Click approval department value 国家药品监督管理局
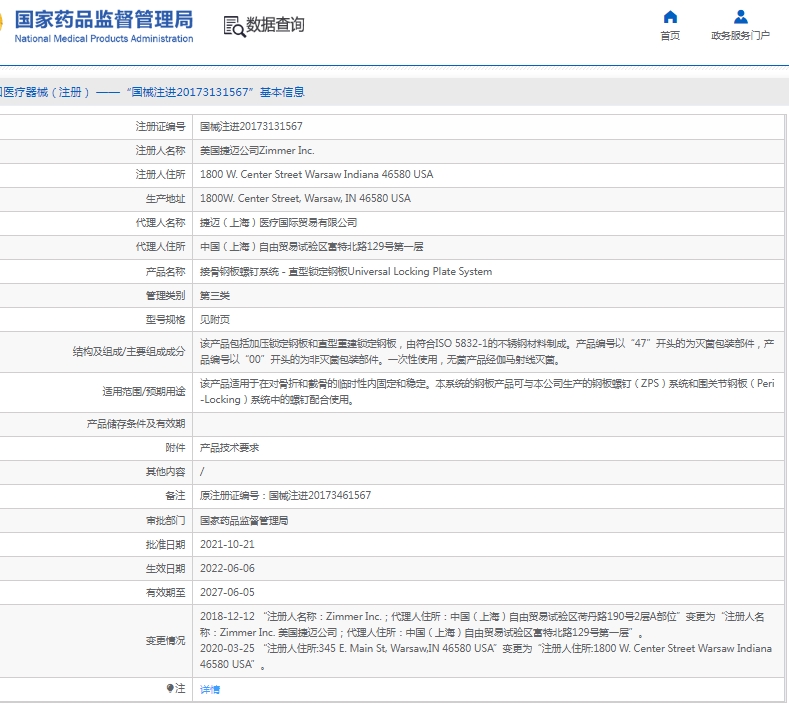 (x=244, y=520)
